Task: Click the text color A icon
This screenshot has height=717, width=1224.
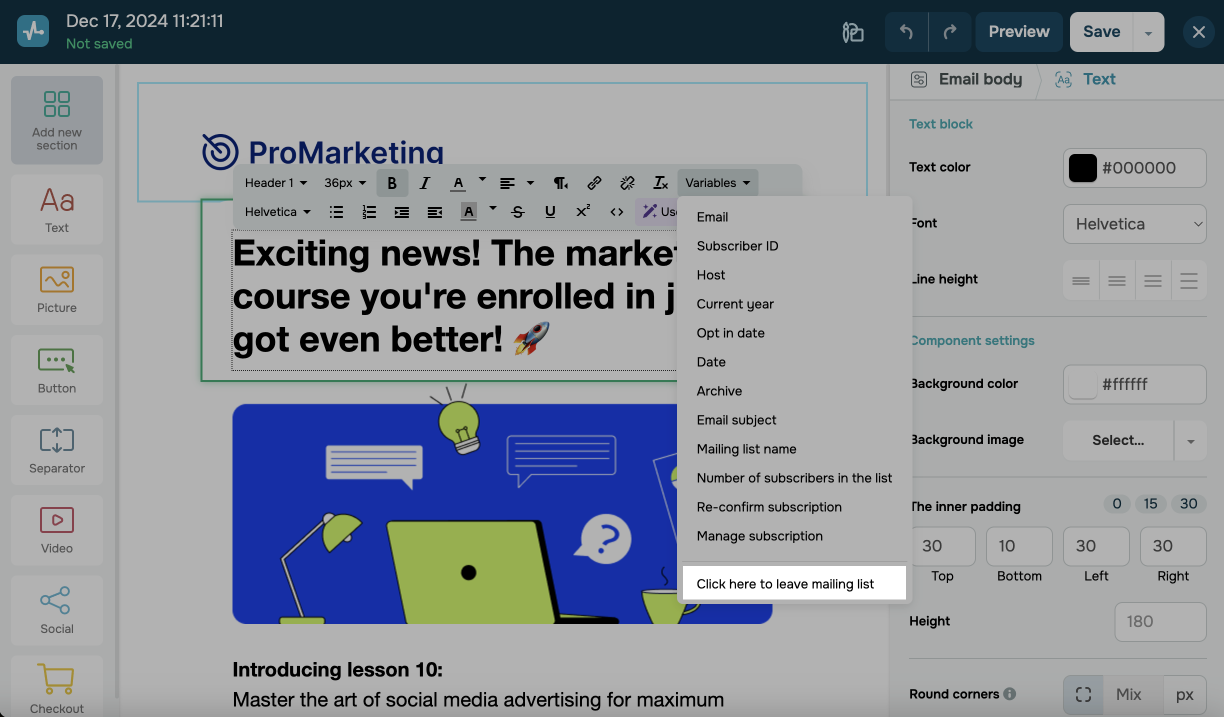Action: coord(458,183)
